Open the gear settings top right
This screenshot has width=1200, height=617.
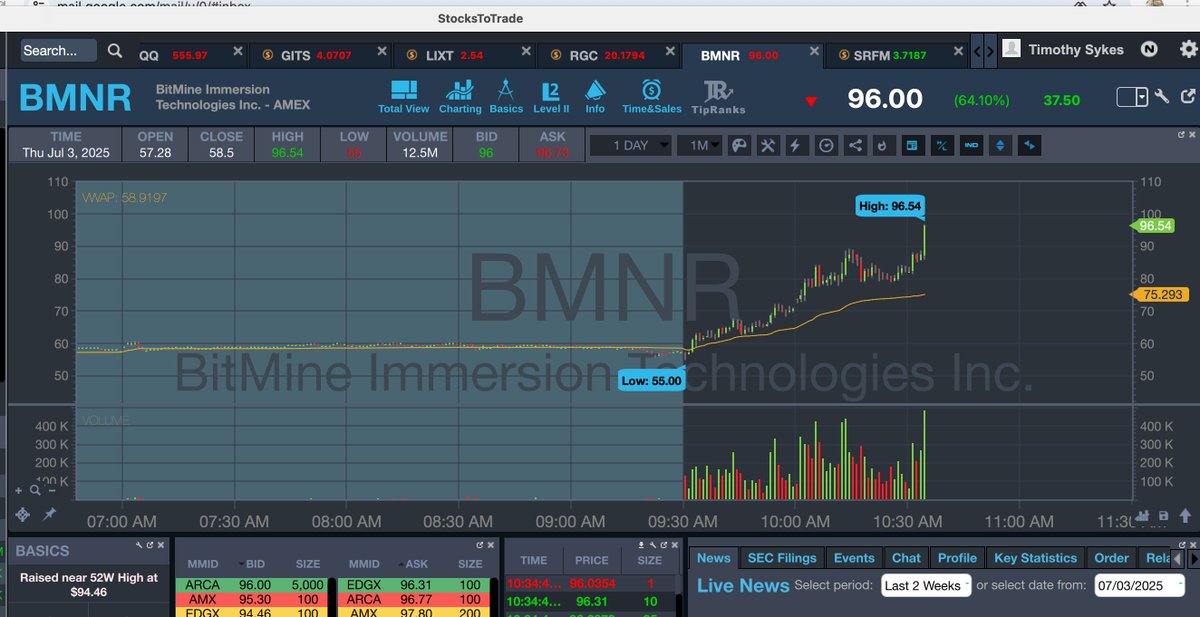(1187, 49)
